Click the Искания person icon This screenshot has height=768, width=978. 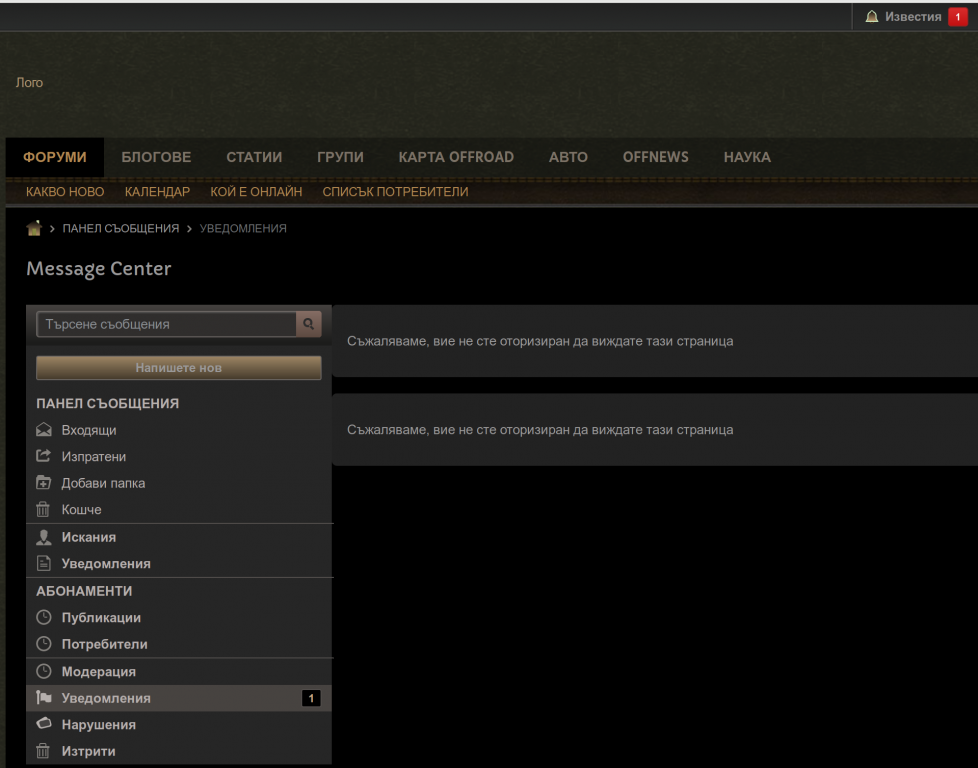pos(44,537)
